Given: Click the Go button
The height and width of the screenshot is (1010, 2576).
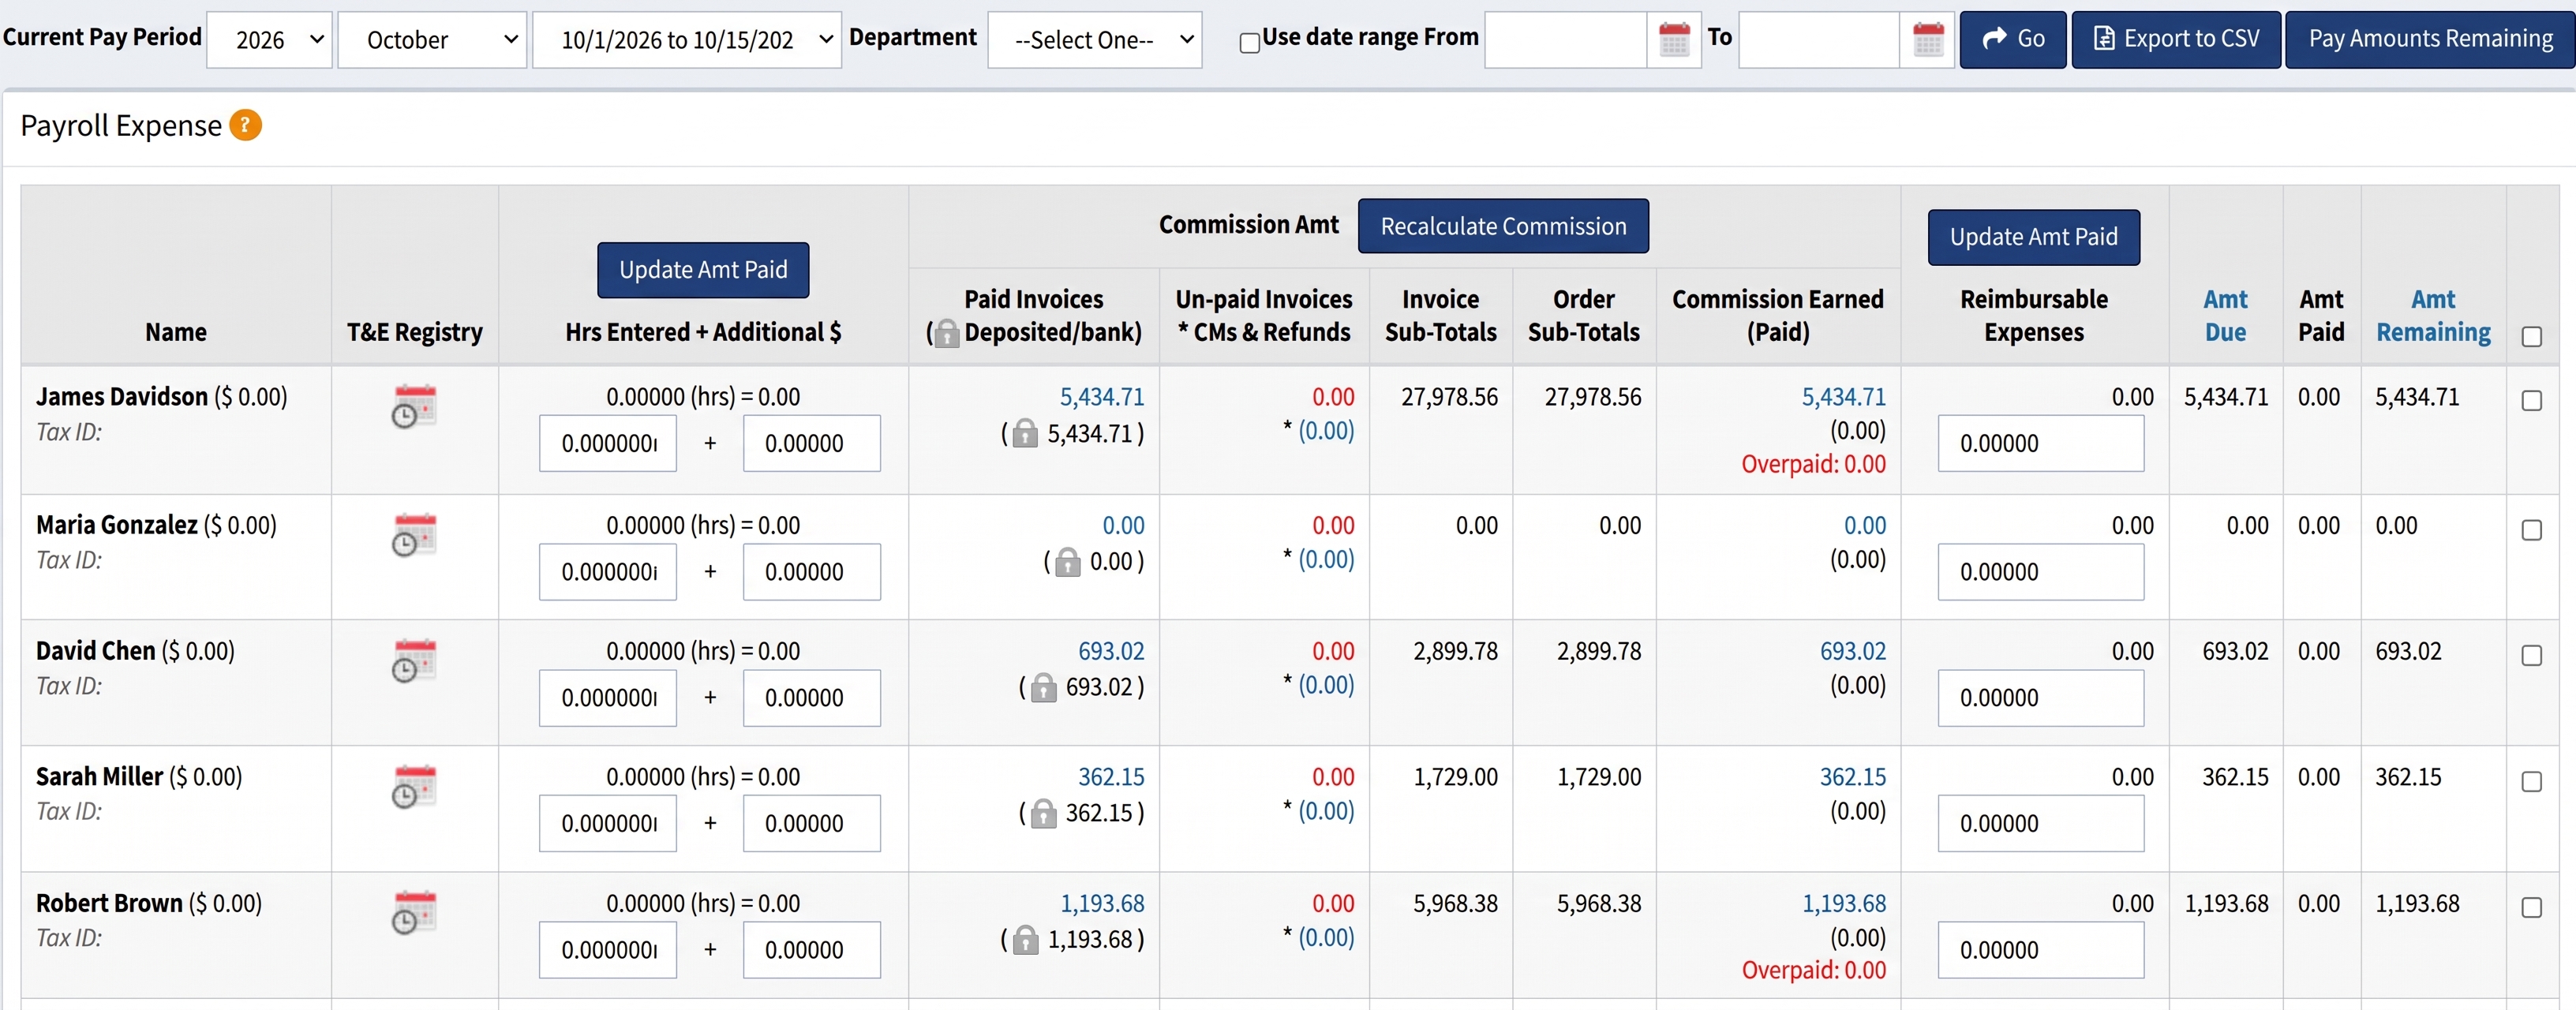Looking at the screenshot, I should tap(2012, 40).
